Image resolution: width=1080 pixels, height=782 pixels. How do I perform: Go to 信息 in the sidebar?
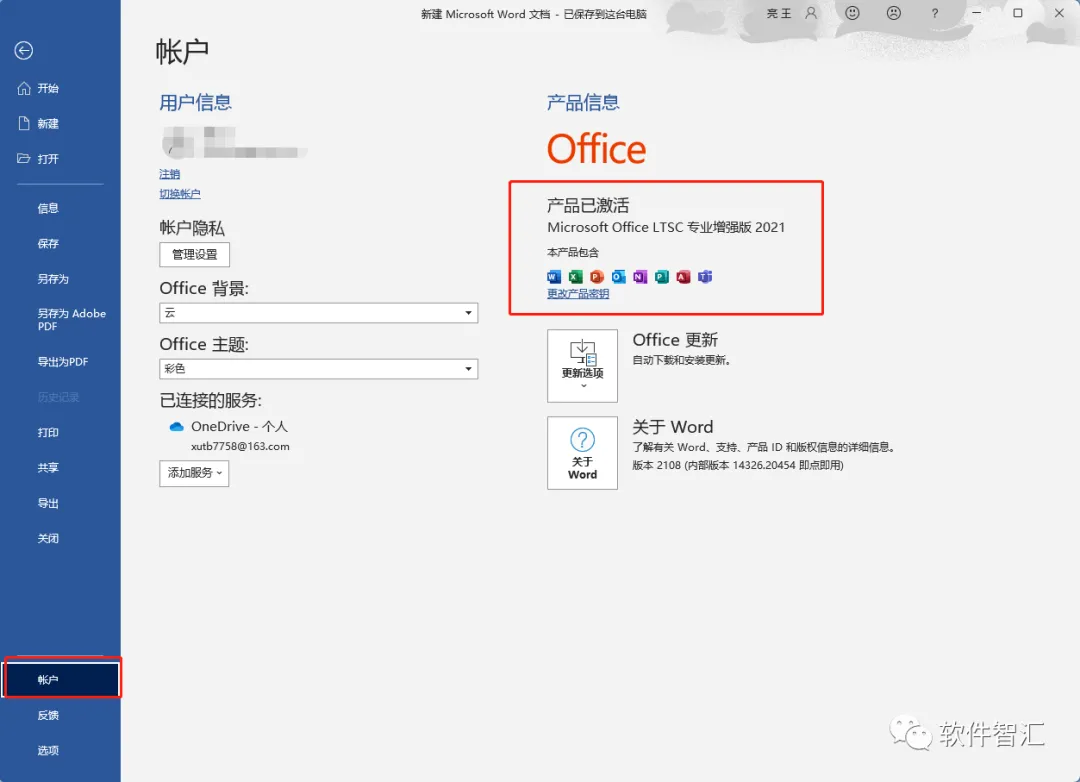point(48,208)
